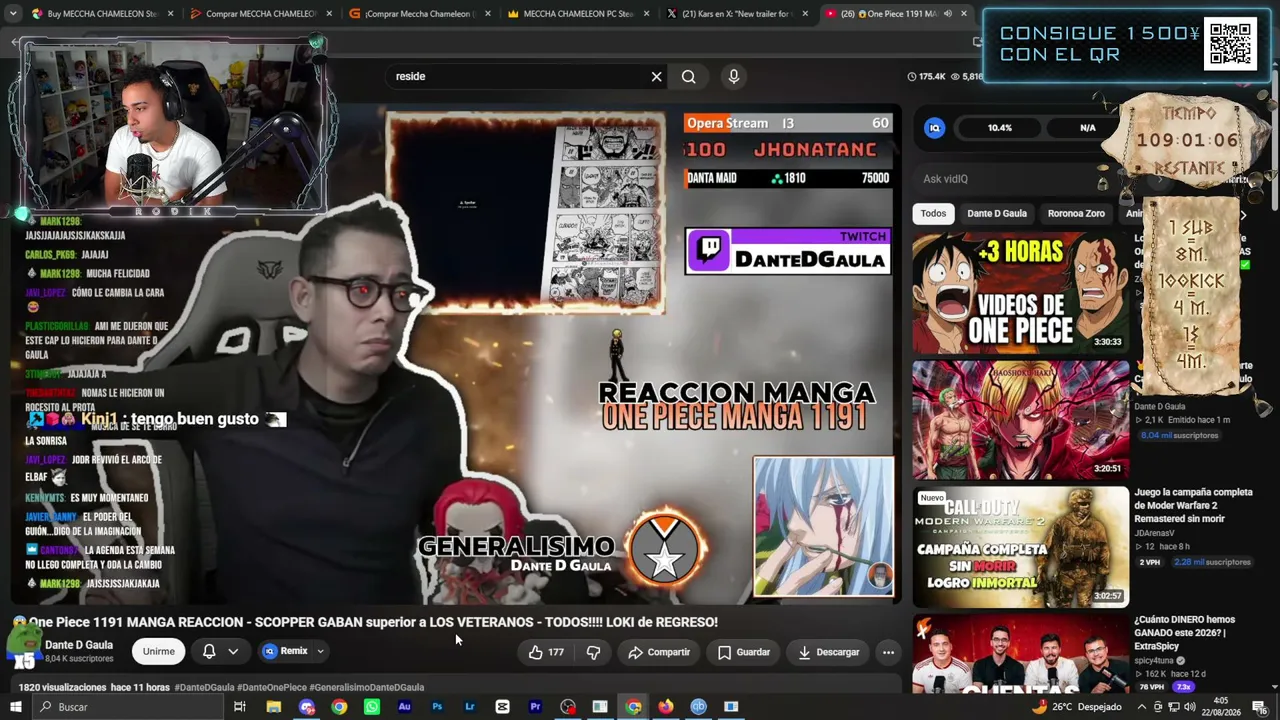Click the #DanteOnePiece hashtag
Screen dimensions: 1280x720
coord(272,688)
